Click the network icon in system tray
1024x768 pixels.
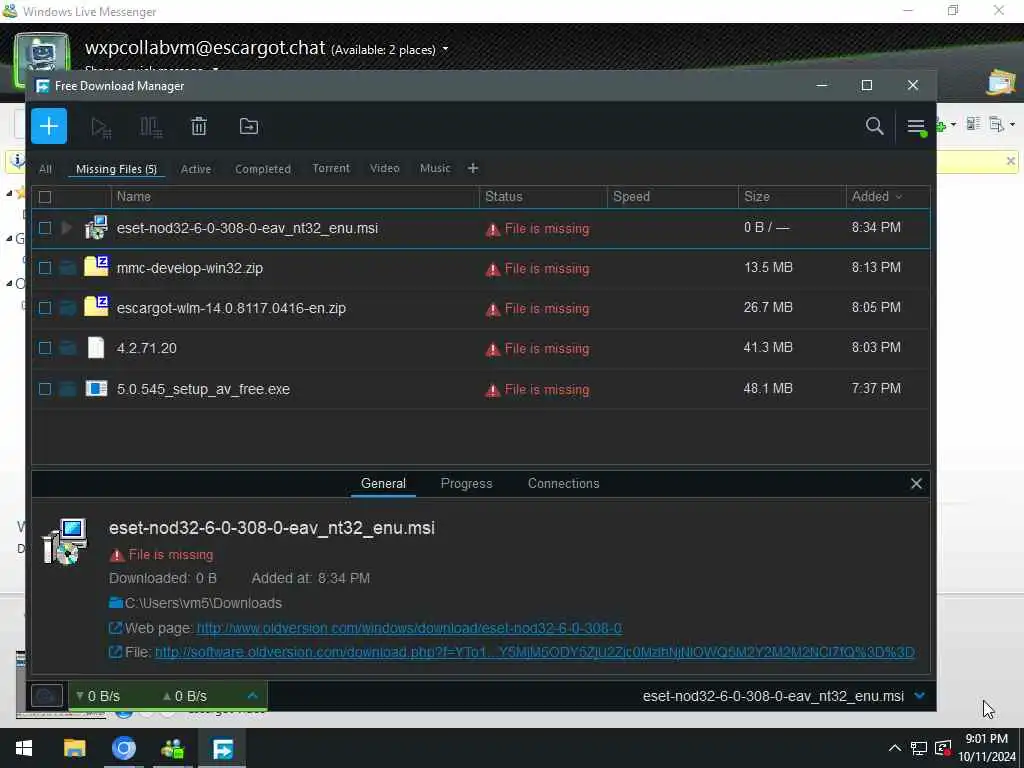pos(919,748)
